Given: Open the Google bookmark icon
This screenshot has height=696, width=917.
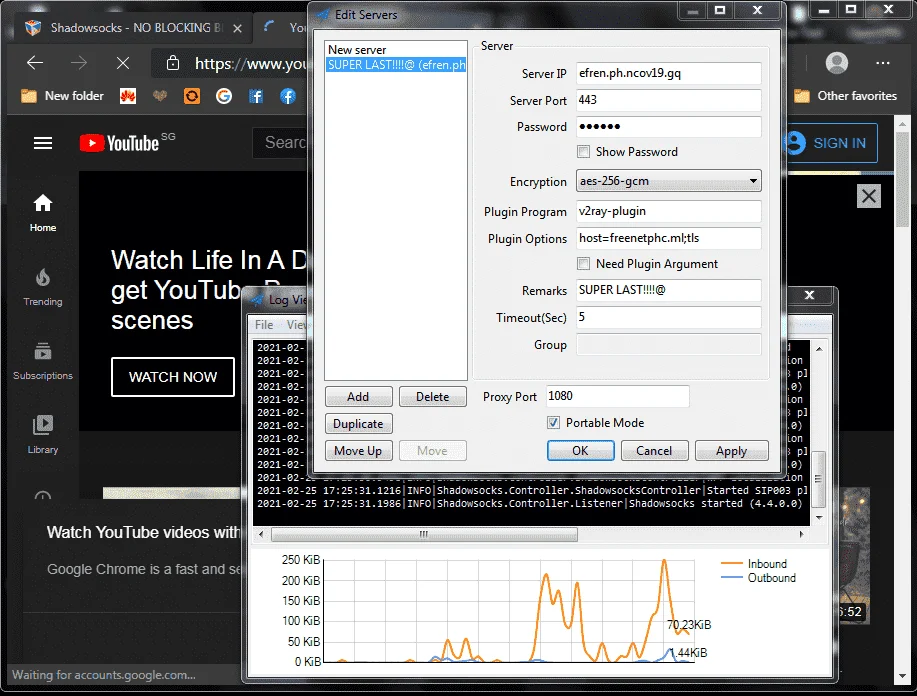Looking at the screenshot, I should [x=223, y=96].
